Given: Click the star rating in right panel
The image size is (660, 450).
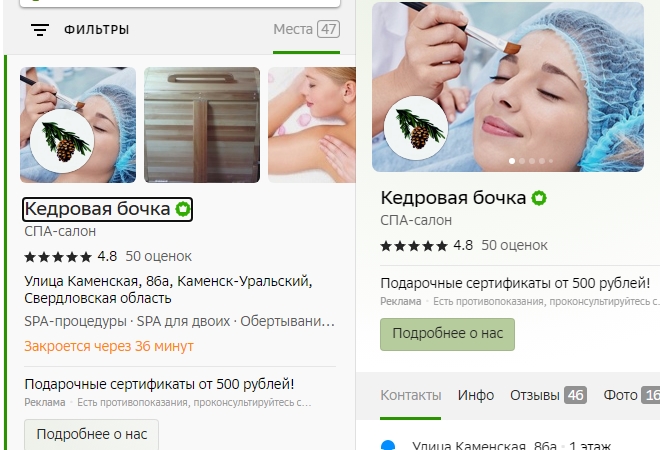Looking at the screenshot, I should tap(414, 245).
